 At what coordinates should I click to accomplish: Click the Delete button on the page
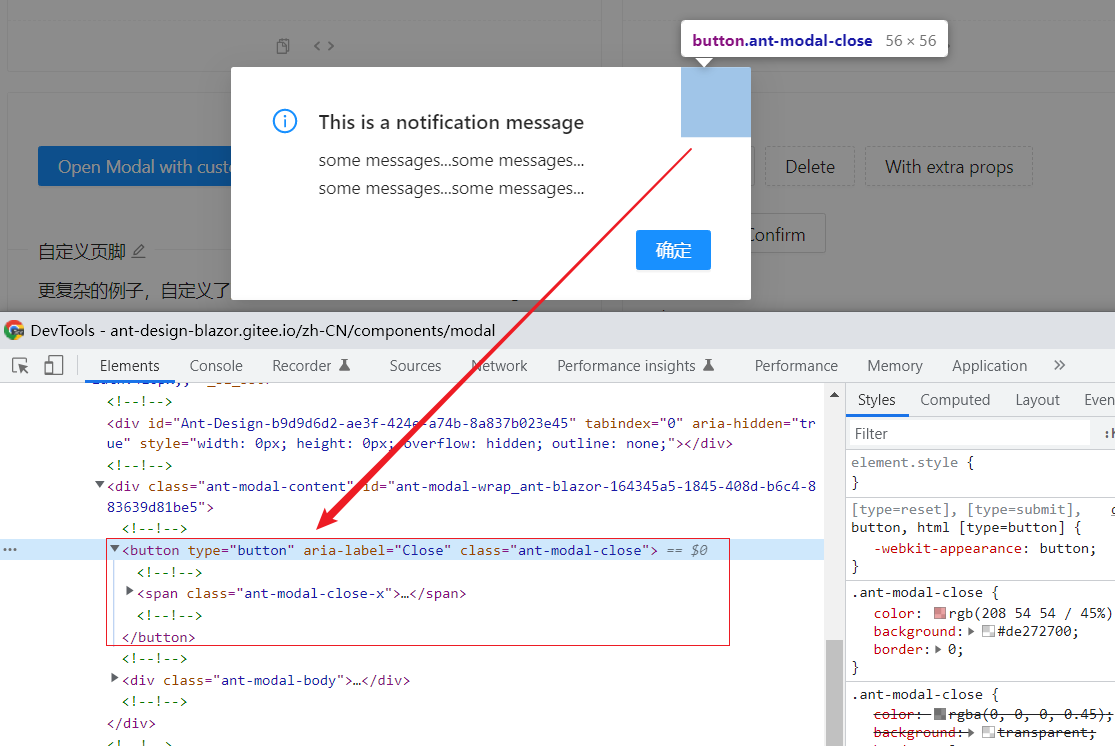click(809, 166)
